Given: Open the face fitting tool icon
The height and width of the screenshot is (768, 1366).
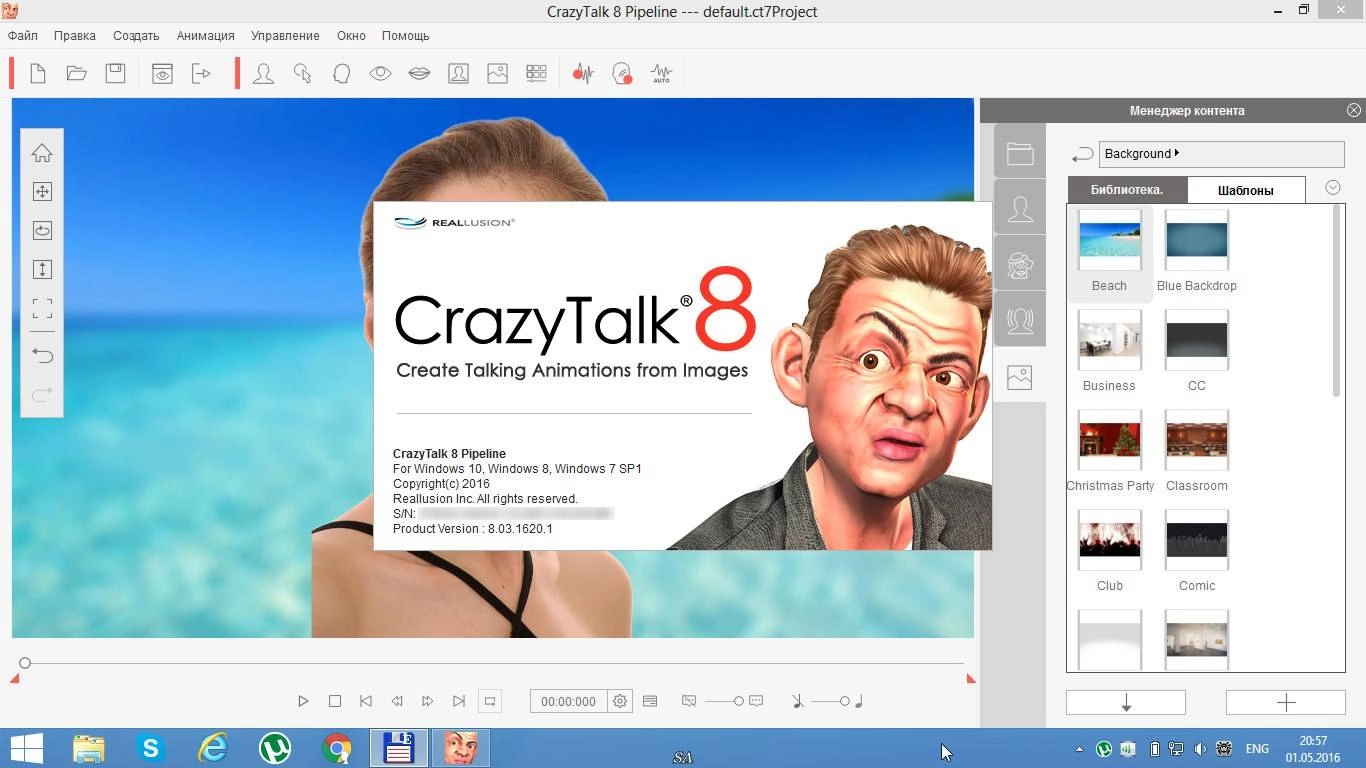Looking at the screenshot, I should [x=302, y=73].
